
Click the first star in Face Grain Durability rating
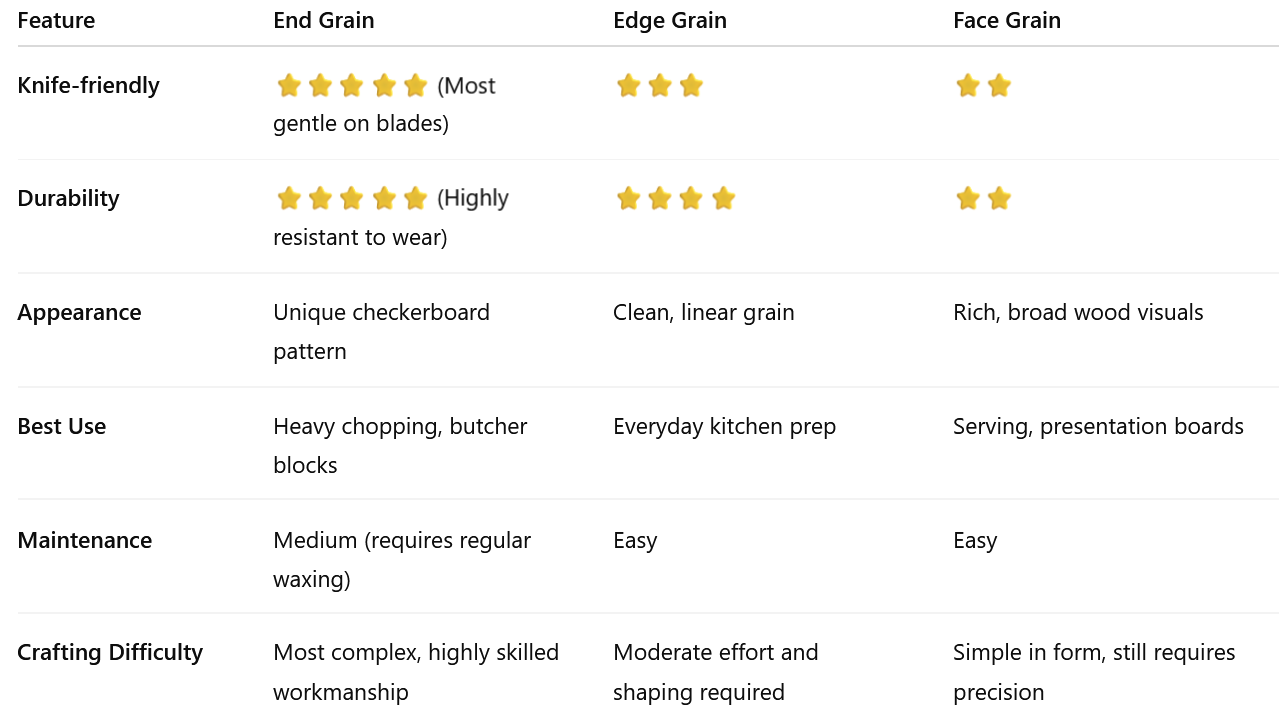tap(967, 199)
